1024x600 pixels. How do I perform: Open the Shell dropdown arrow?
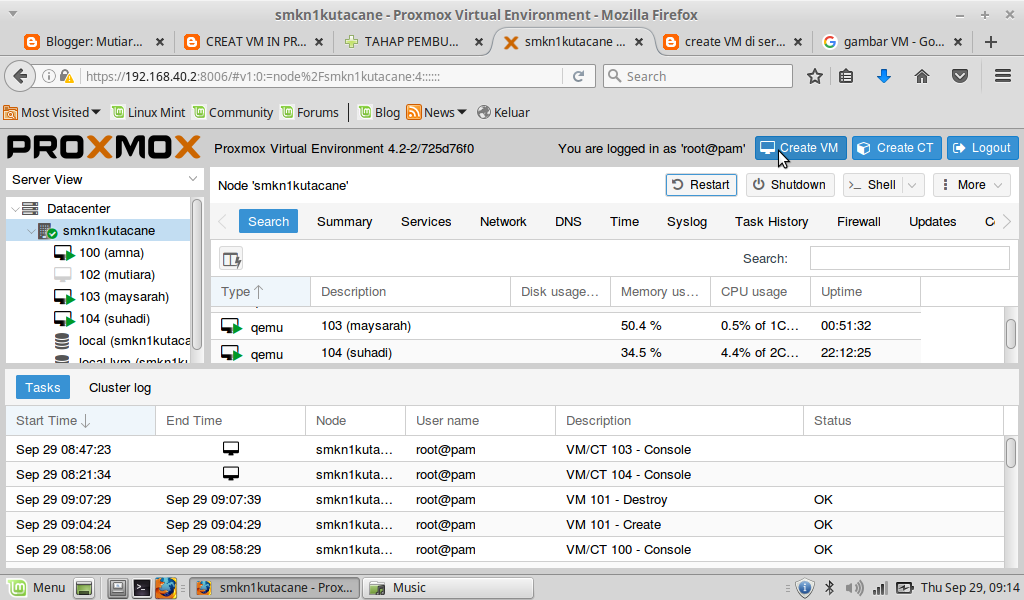pyautogui.click(x=912, y=185)
